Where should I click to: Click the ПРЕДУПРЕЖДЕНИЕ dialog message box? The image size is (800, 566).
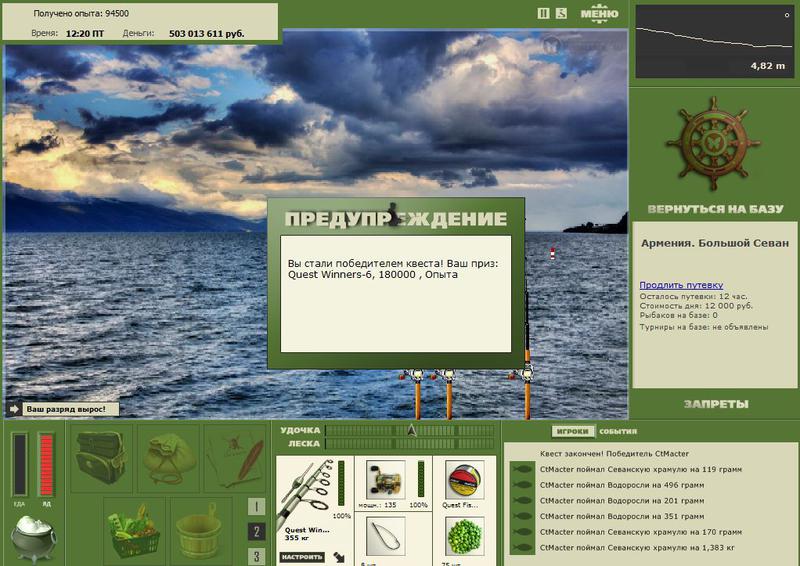pos(395,293)
